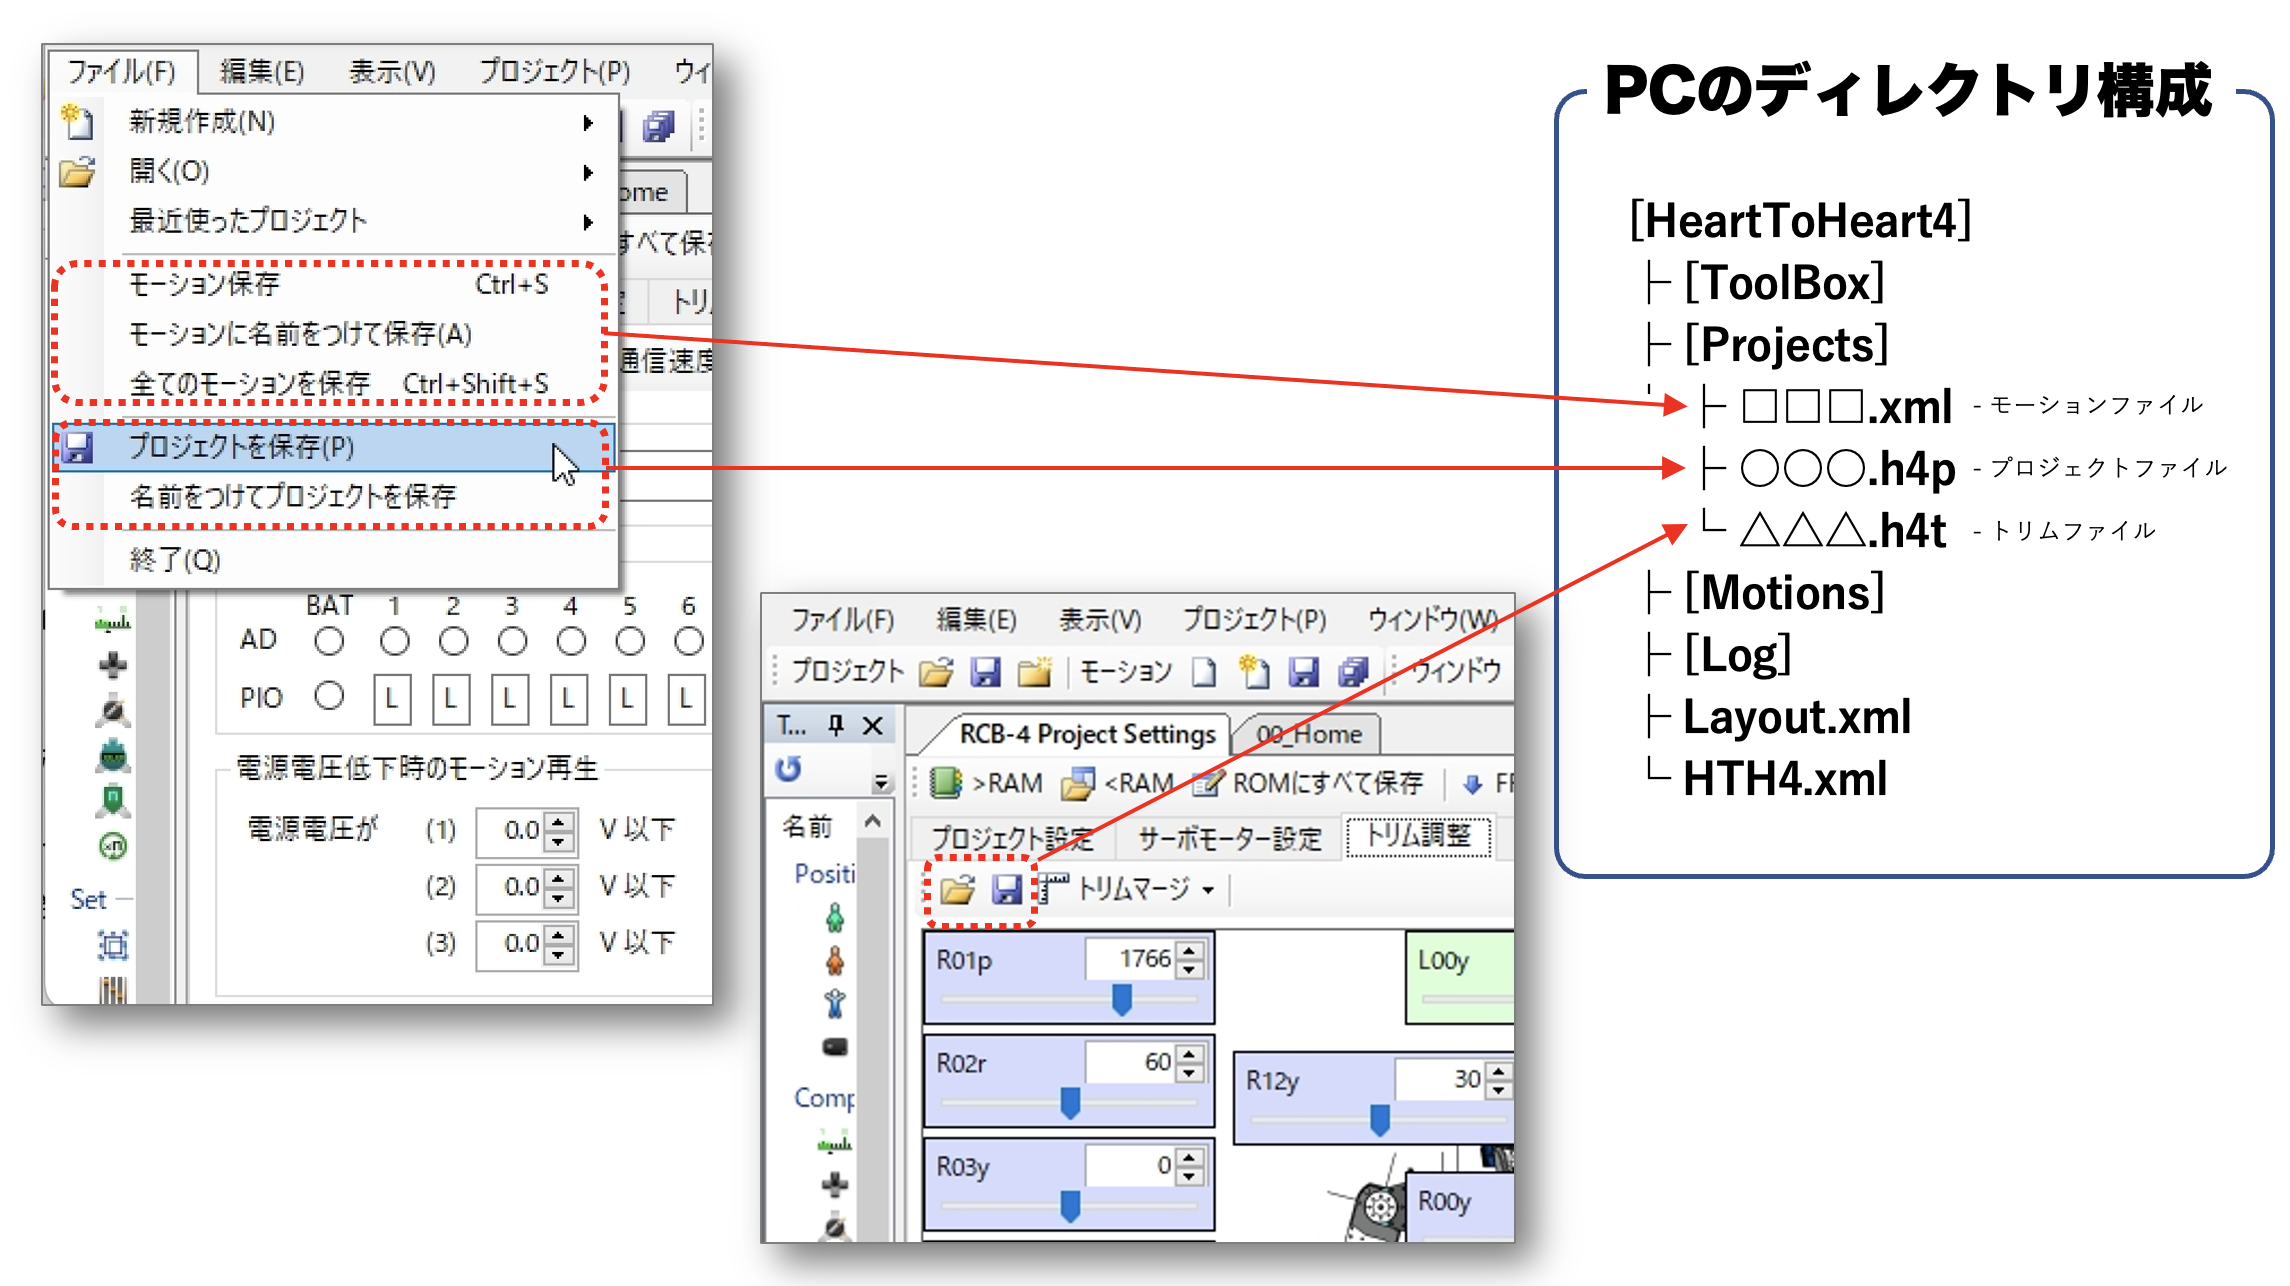This screenshot has width=2290, height=1286.
Task: Click the R12y trim slider handle
Action: [x=1380, y=1119]
